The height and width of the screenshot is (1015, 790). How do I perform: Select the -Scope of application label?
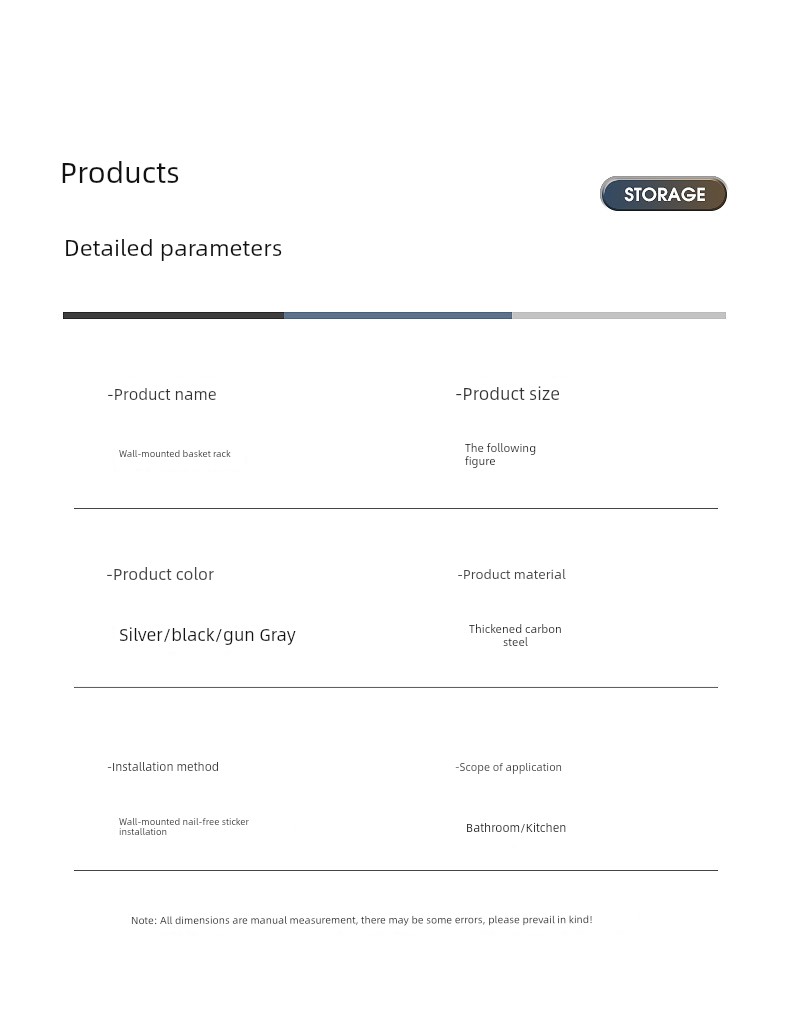click(508, 767)
